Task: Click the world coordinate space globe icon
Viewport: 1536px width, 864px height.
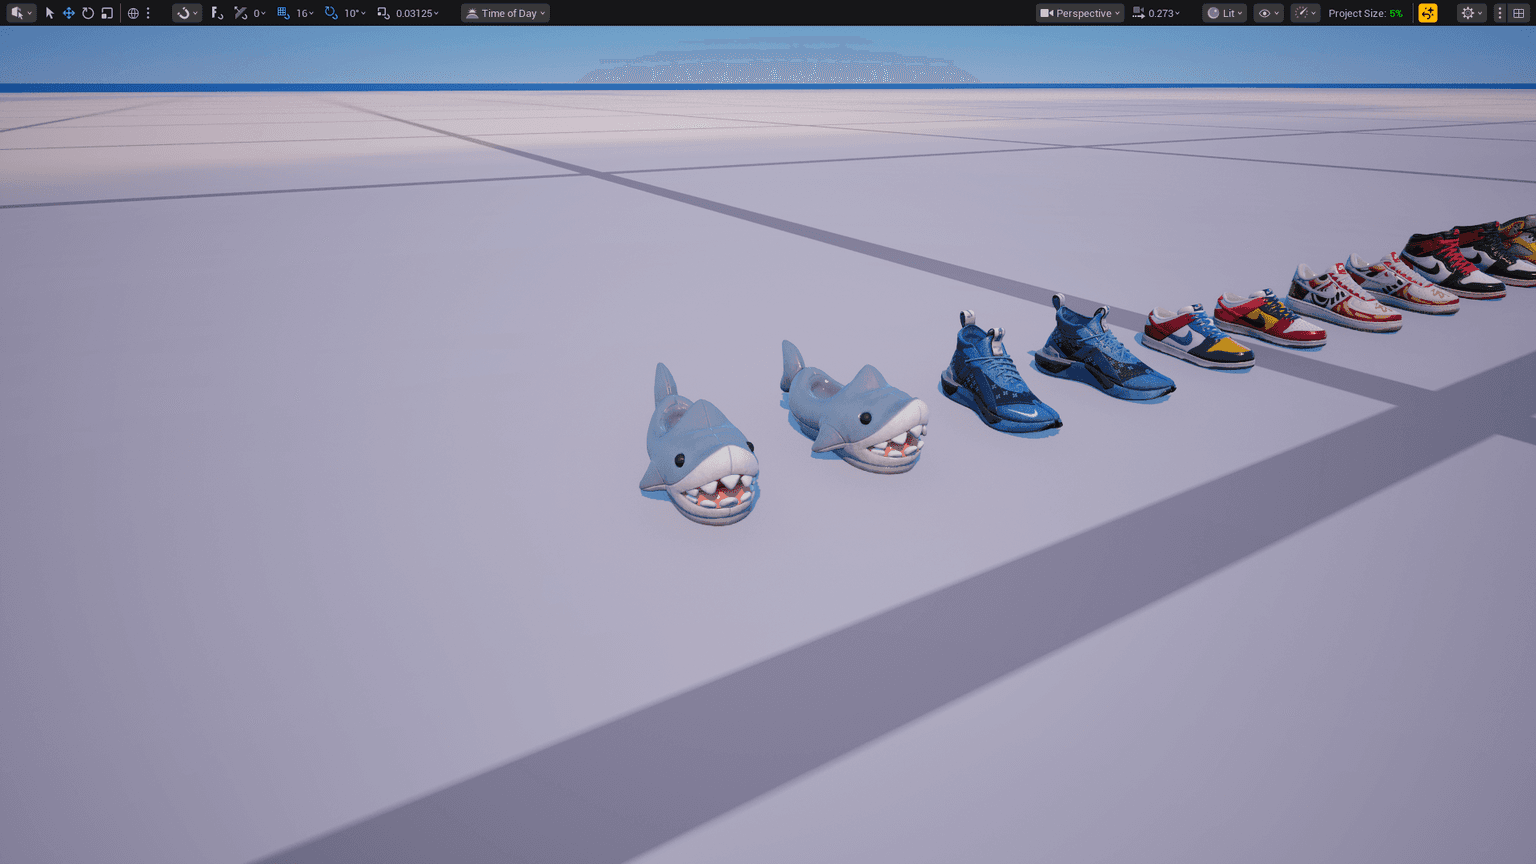Action: point(133,13)
